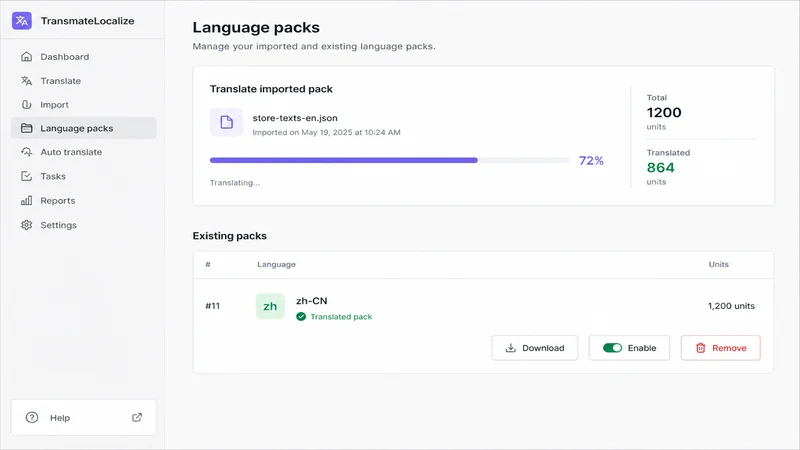Click the Import paperclip icon
The image size is (800, 450).
coord(27,105)
